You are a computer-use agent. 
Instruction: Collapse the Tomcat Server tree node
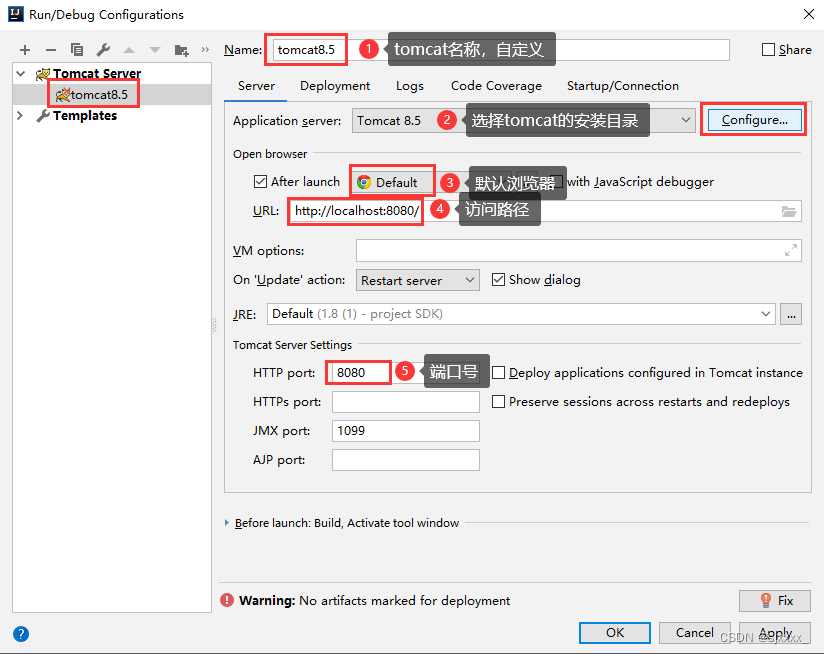tap(21, 74)
